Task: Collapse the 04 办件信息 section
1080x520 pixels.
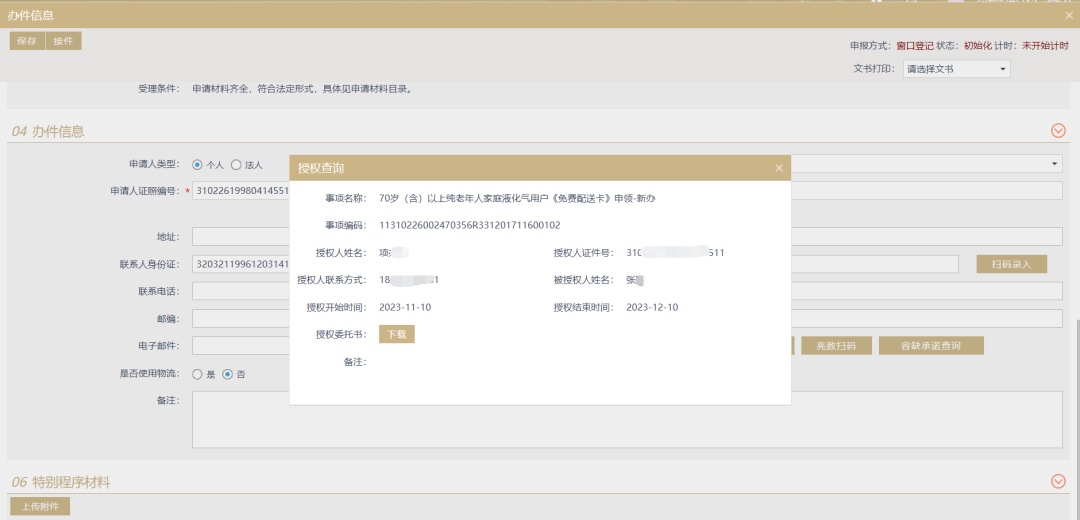Action: tap(1058, 131)
